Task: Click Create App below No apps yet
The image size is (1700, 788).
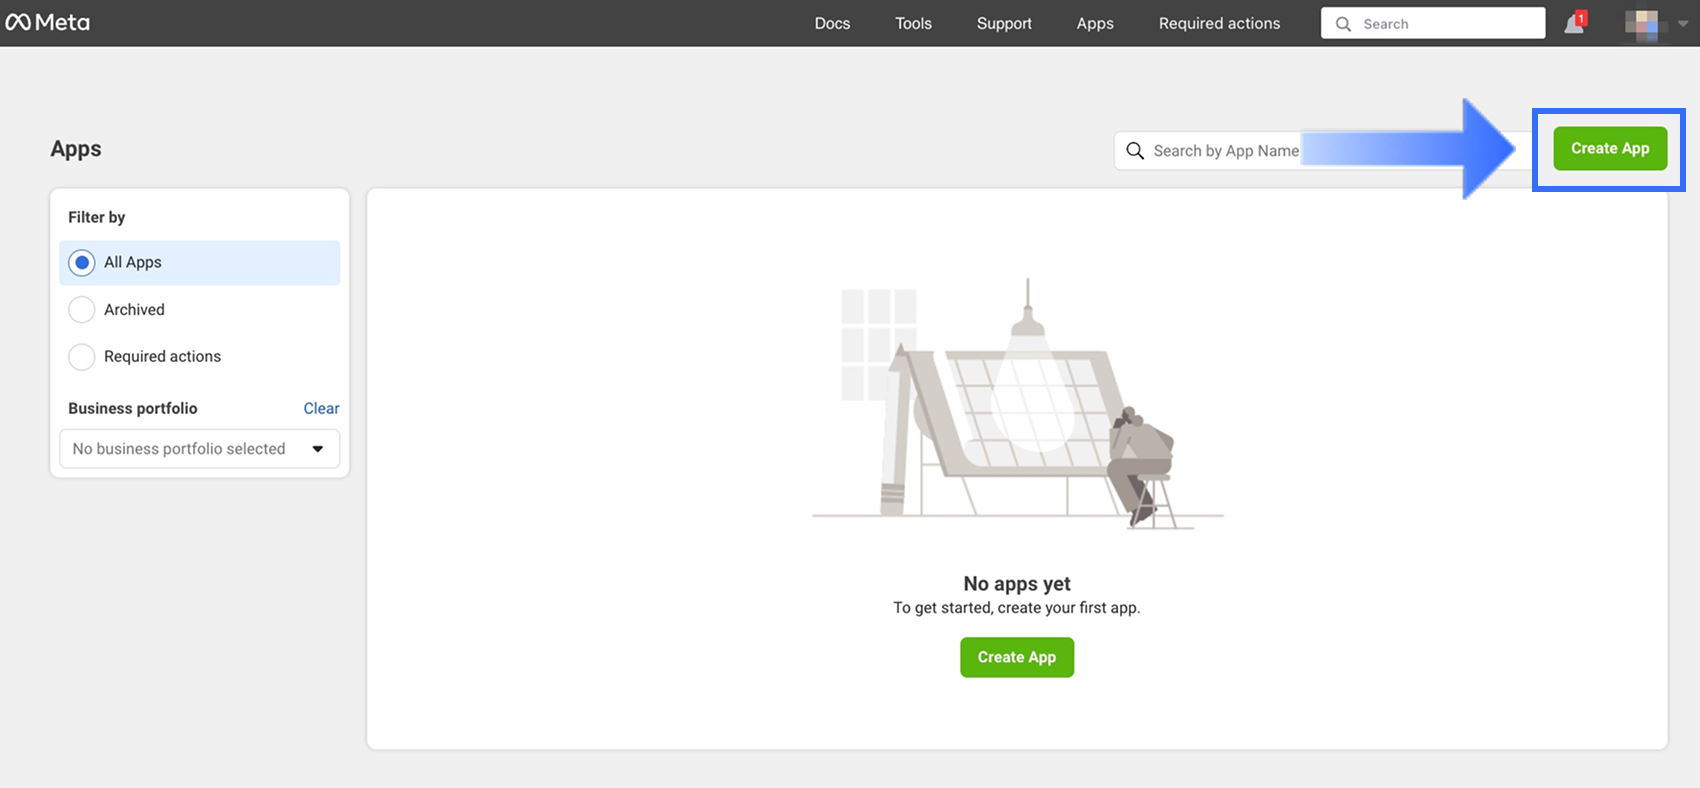Action: click(x=1017, y=657)
